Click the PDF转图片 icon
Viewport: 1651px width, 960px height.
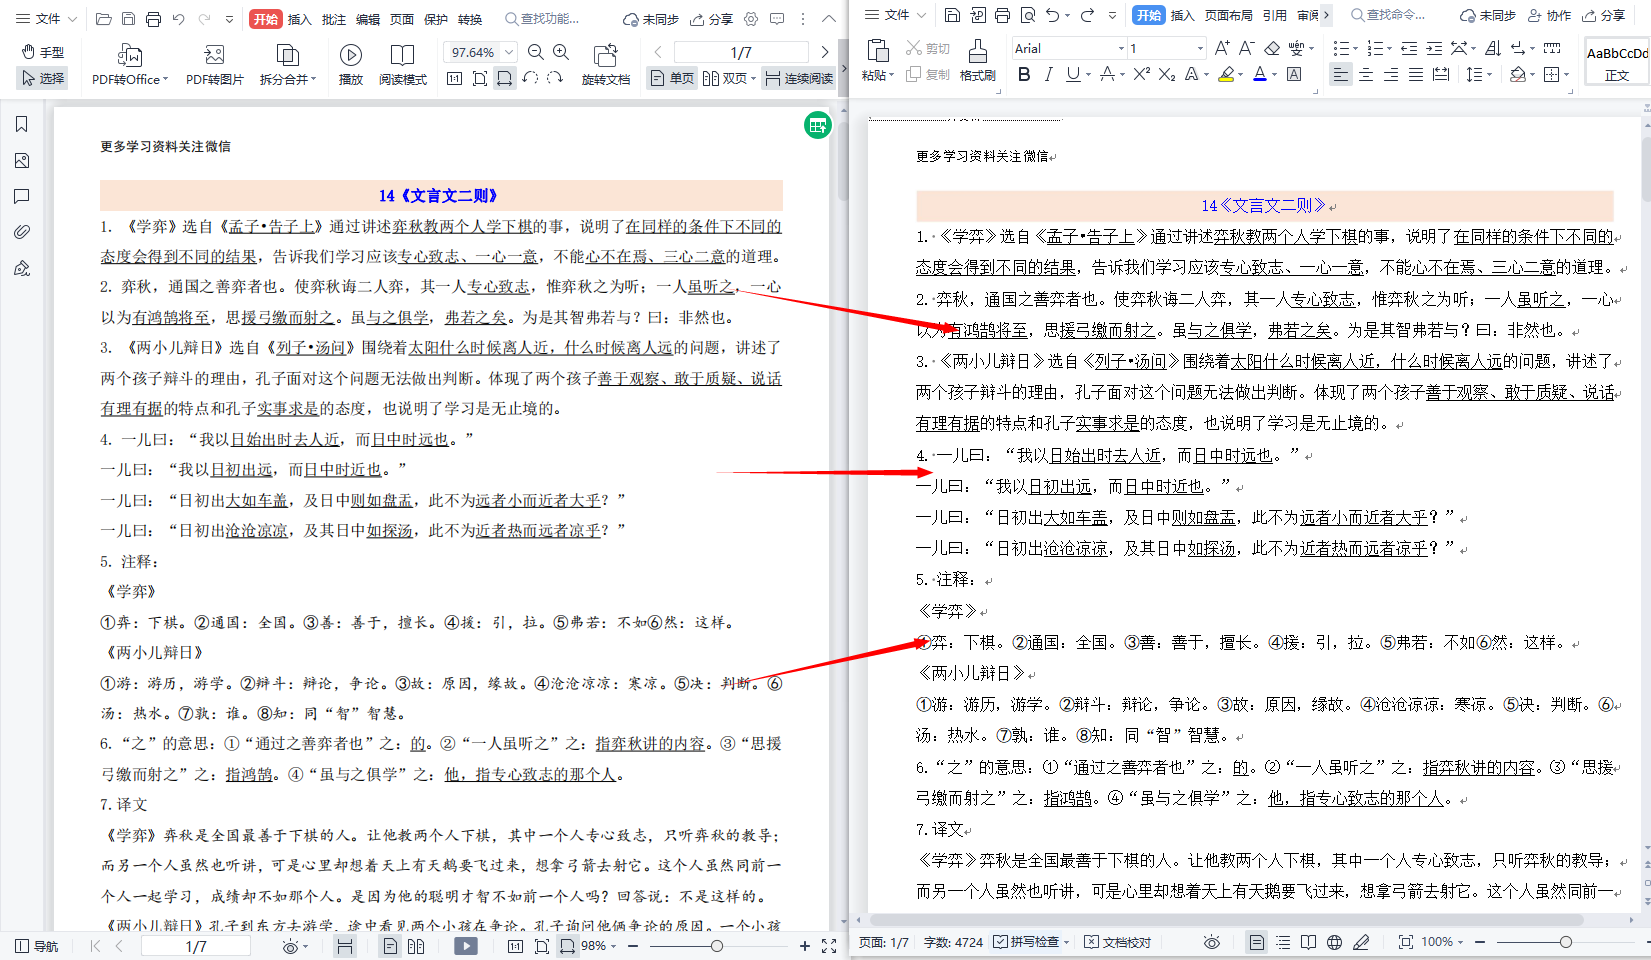[213, 58]
